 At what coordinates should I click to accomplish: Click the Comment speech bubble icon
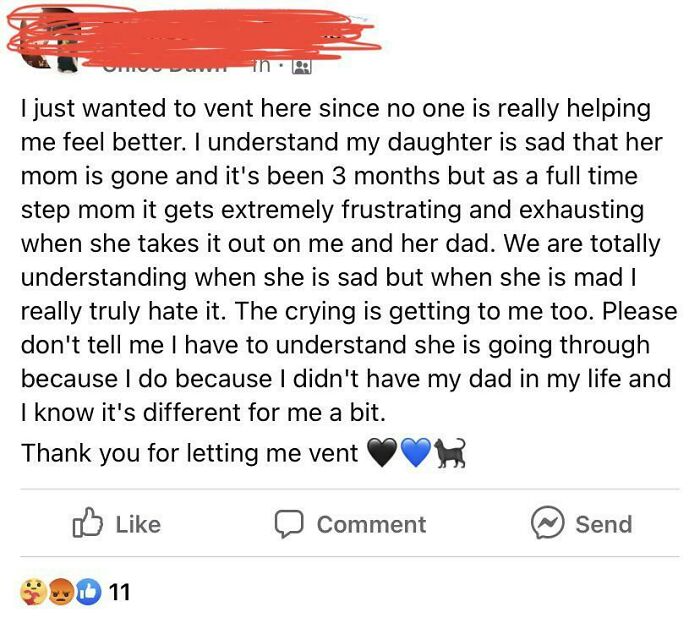[289, 524]
